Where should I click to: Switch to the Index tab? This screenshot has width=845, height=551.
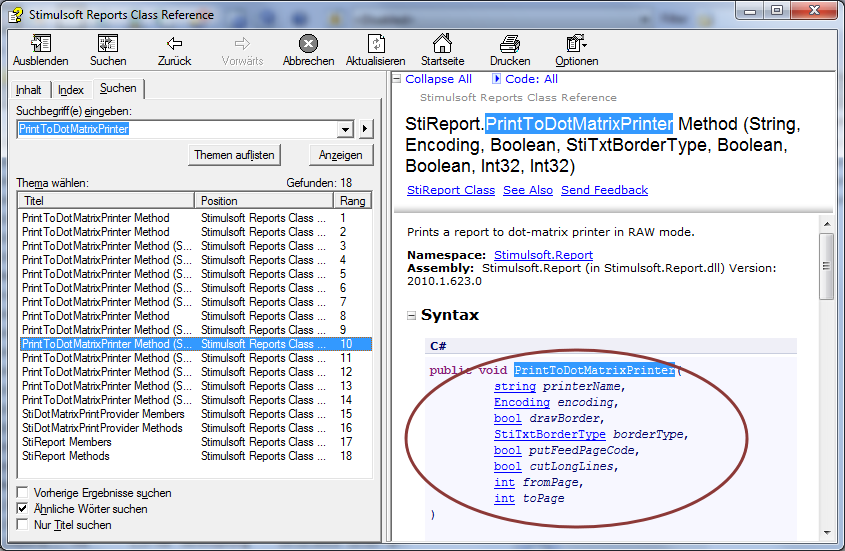coord(71,90)
